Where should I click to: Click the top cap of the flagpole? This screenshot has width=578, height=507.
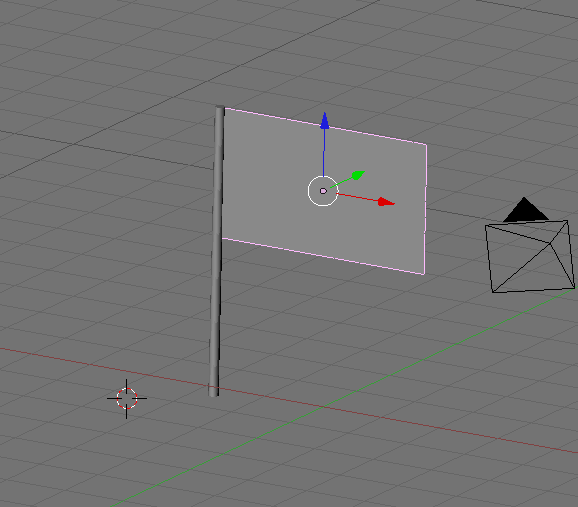click(x=220, y=107)
